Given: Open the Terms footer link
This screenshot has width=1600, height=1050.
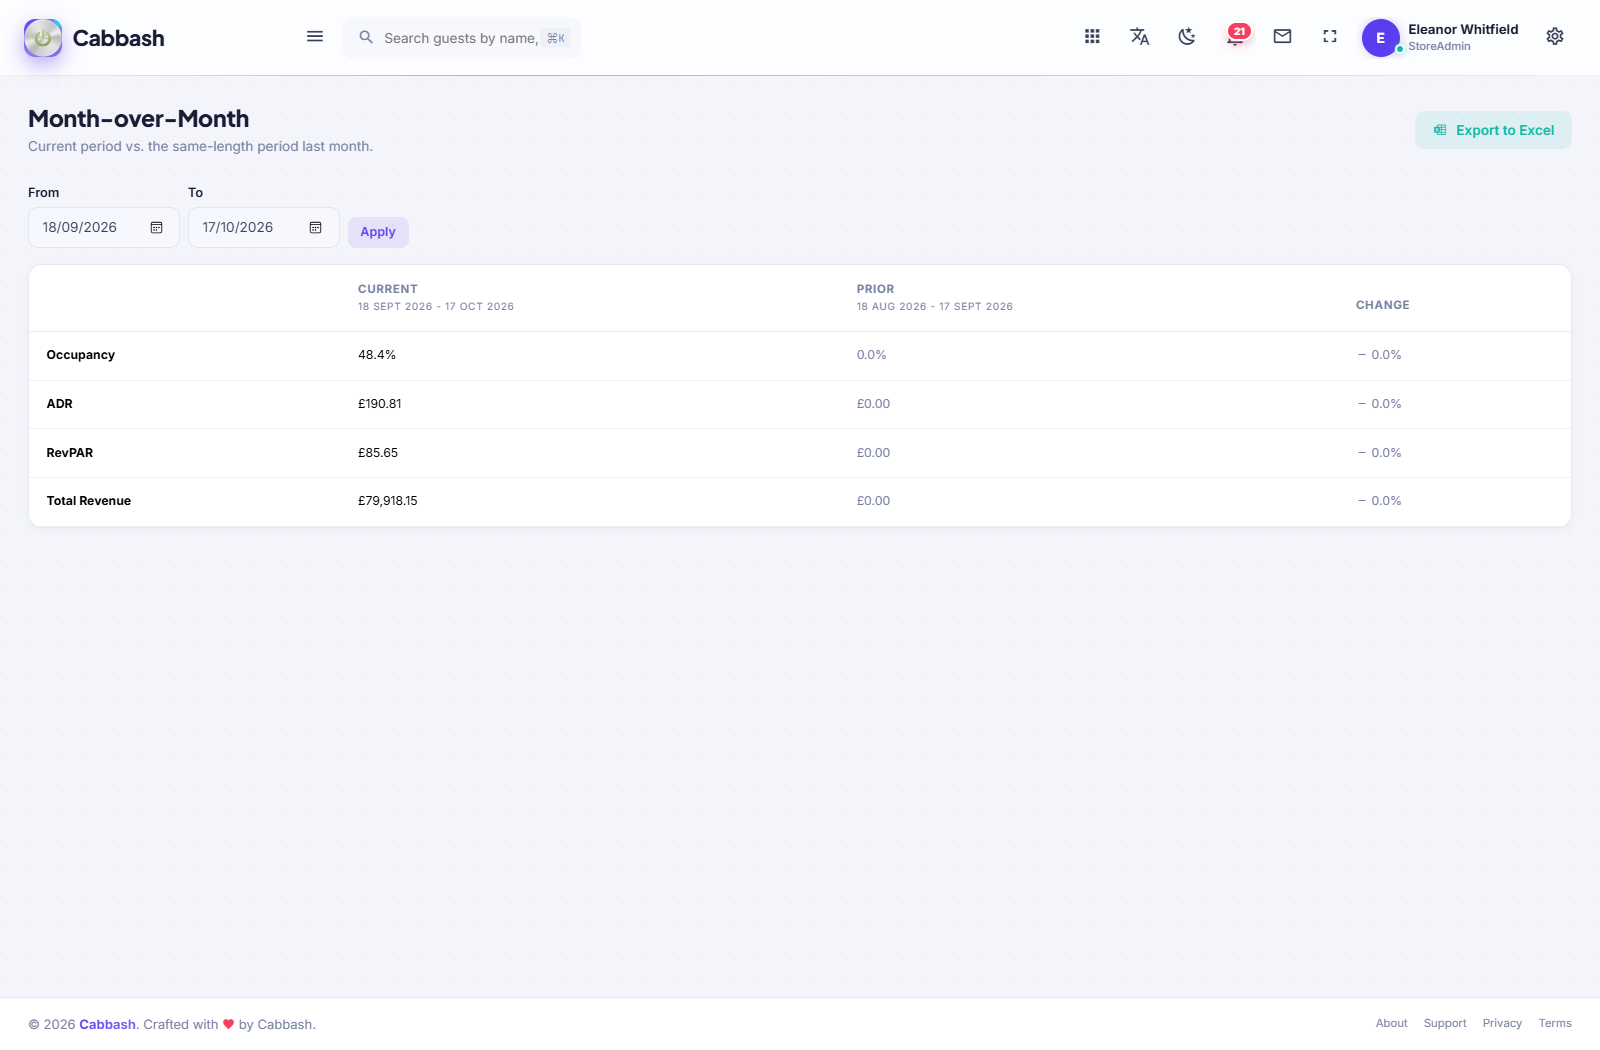Looking at the screenshot, I should (1555, 1024).
